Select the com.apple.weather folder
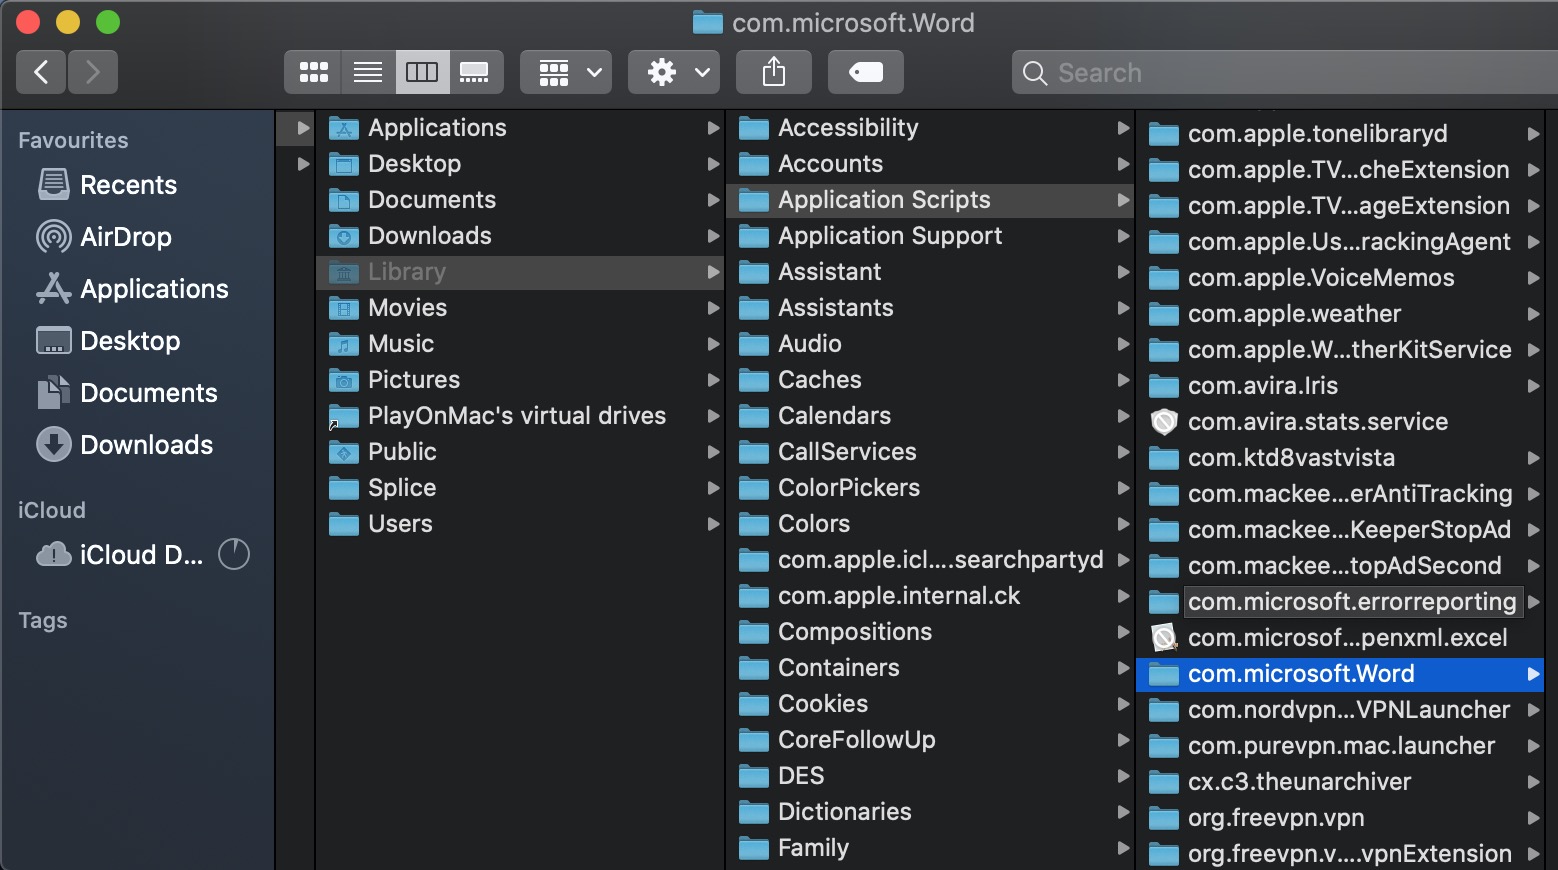Screen dimensions: 1558x870 pyautogui.click(x=1340, y=314)
